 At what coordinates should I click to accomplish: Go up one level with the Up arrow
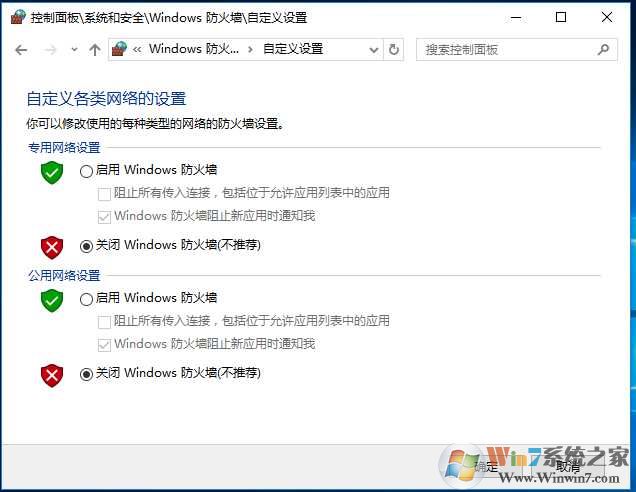pyautogui.click(x=95, y=50)
